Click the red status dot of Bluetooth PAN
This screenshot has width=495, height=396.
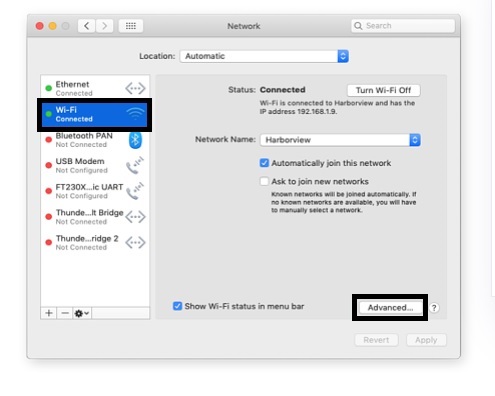pos(49,140)
